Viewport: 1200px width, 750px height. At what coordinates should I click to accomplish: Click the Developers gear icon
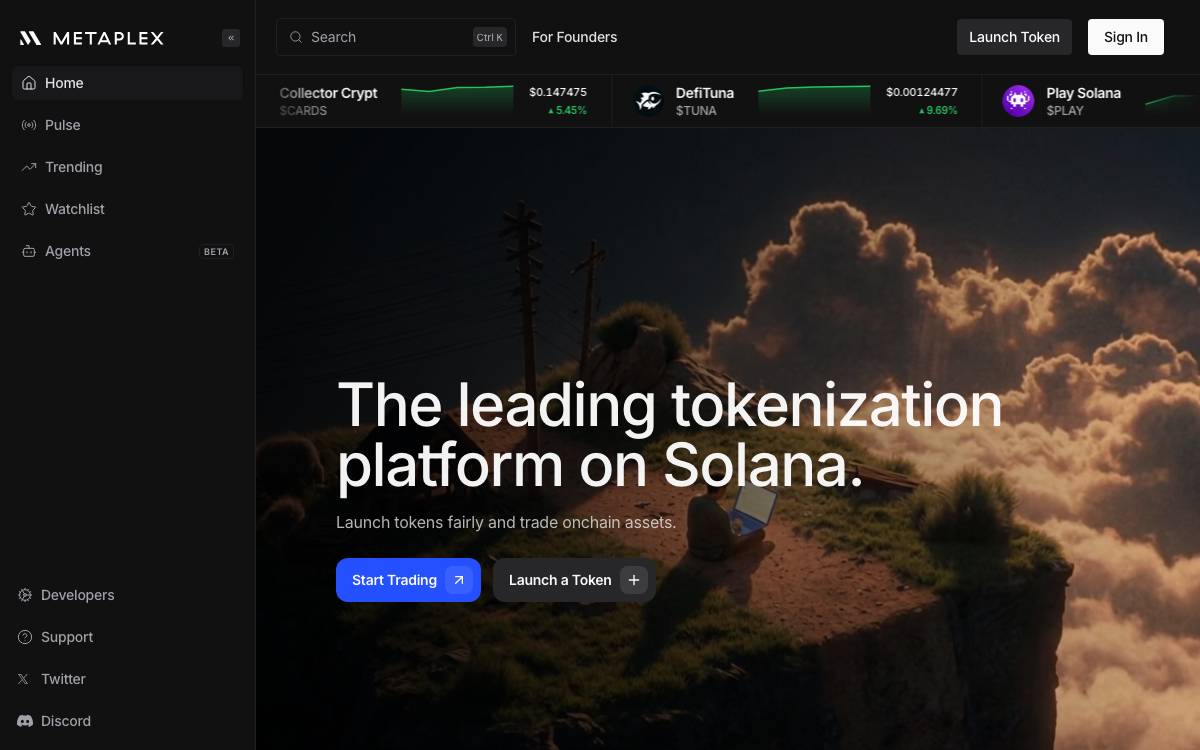click(x=25, y=595)
